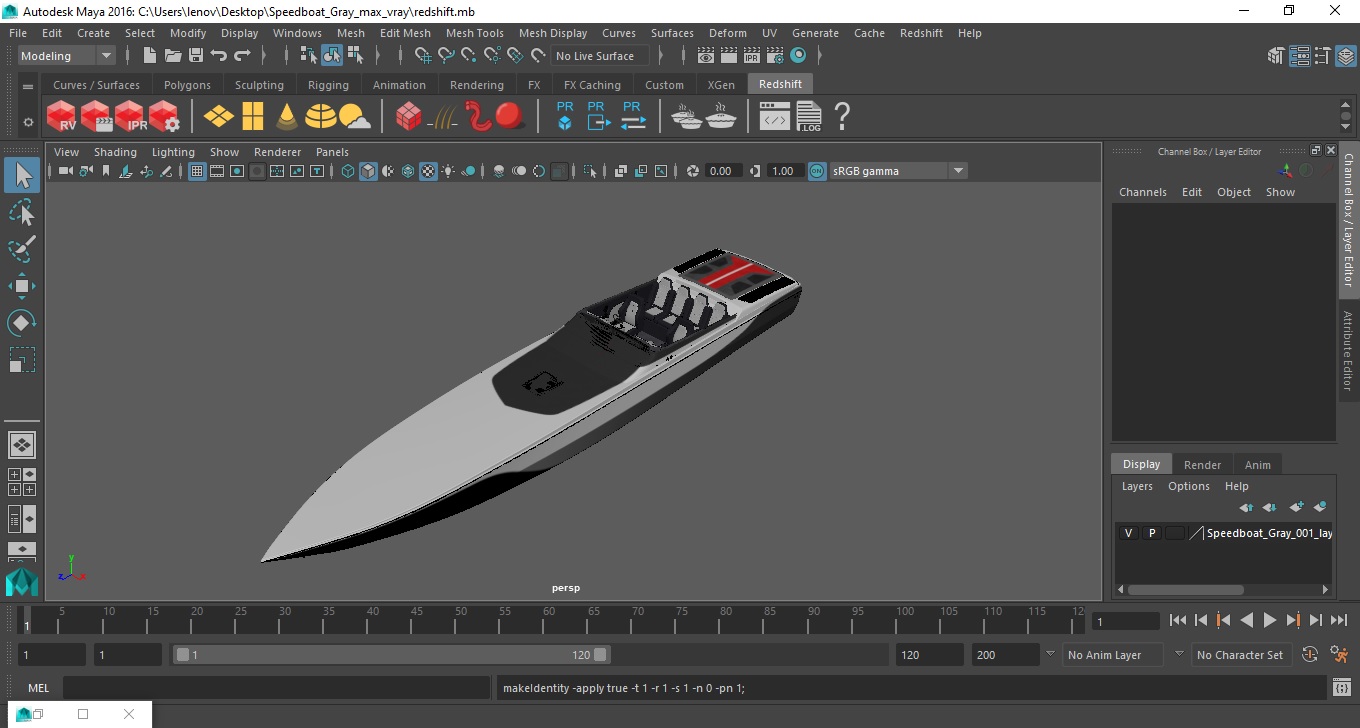The width and height of the screenshot is (1360, 728).
Task: Create a new layer and assign selected objects
Action: [1319, 507]
